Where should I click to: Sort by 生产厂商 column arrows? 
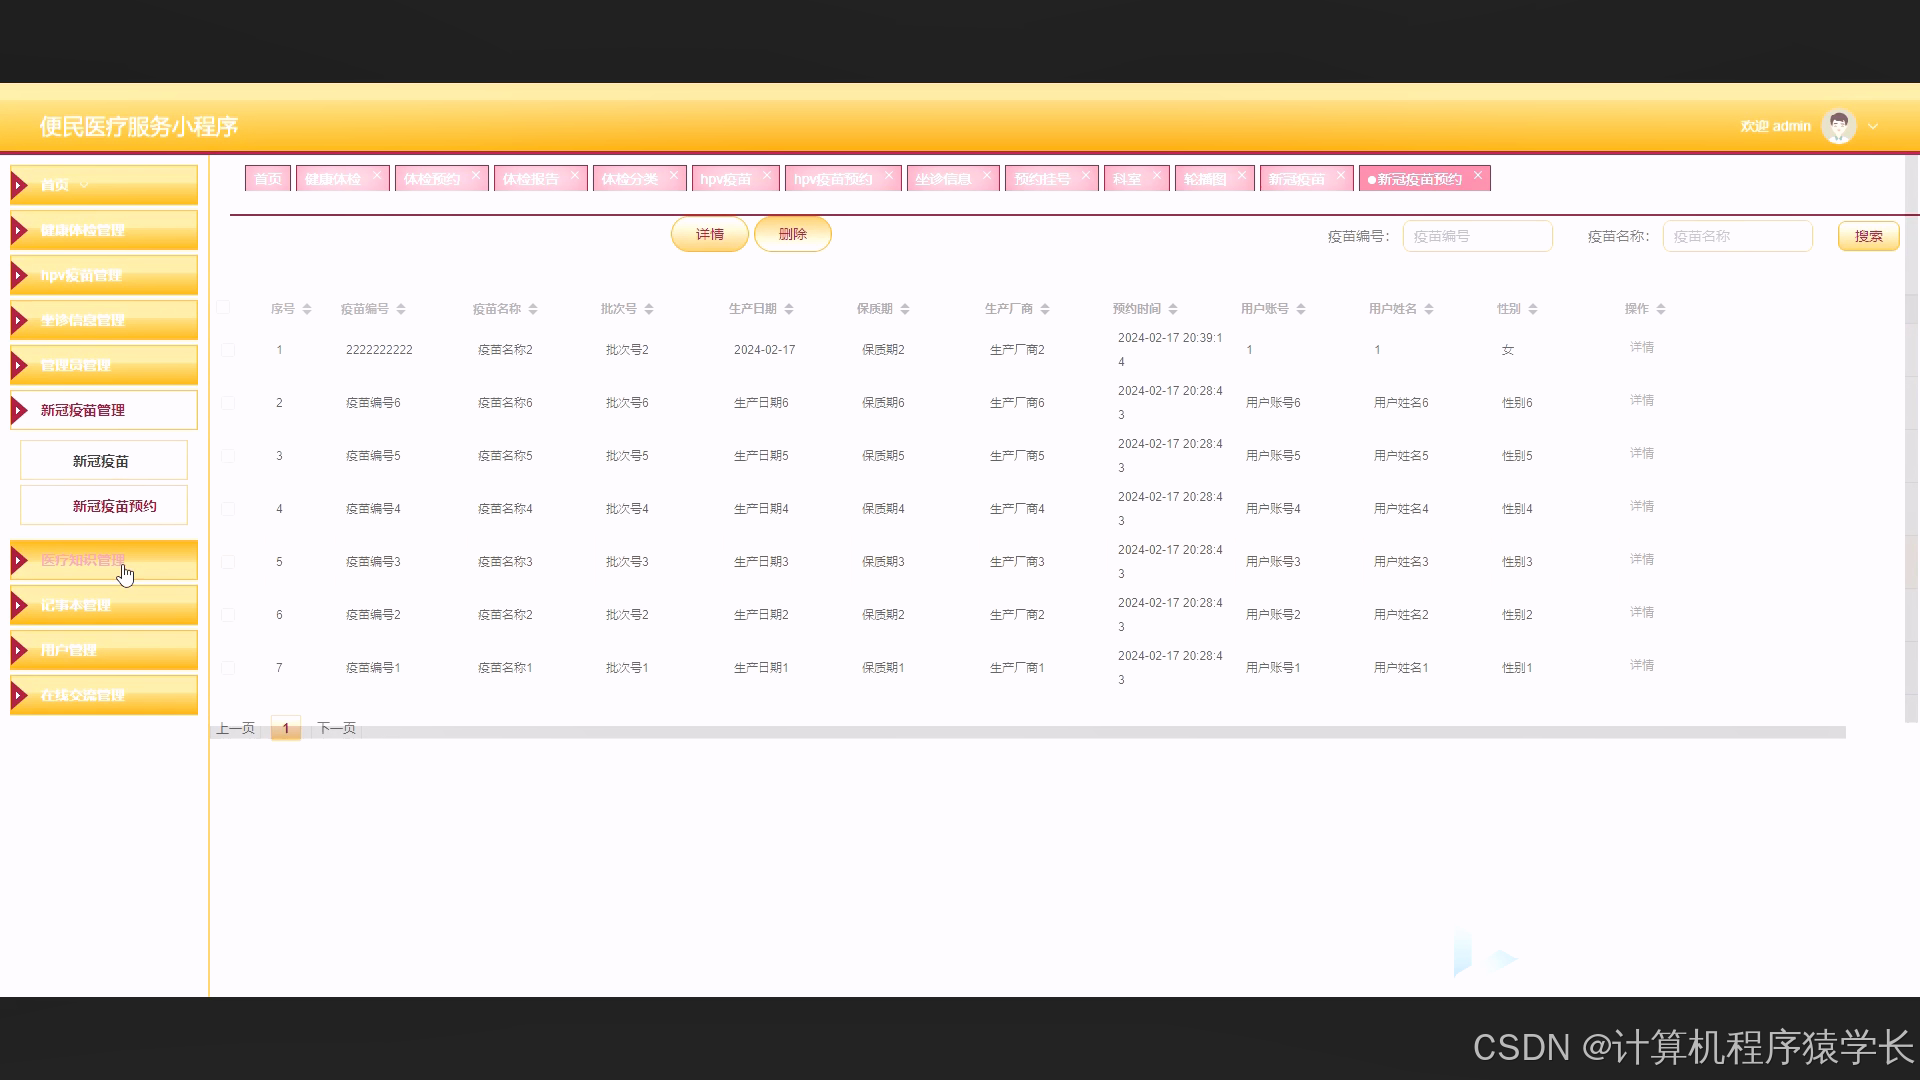tap(1044, 309)
